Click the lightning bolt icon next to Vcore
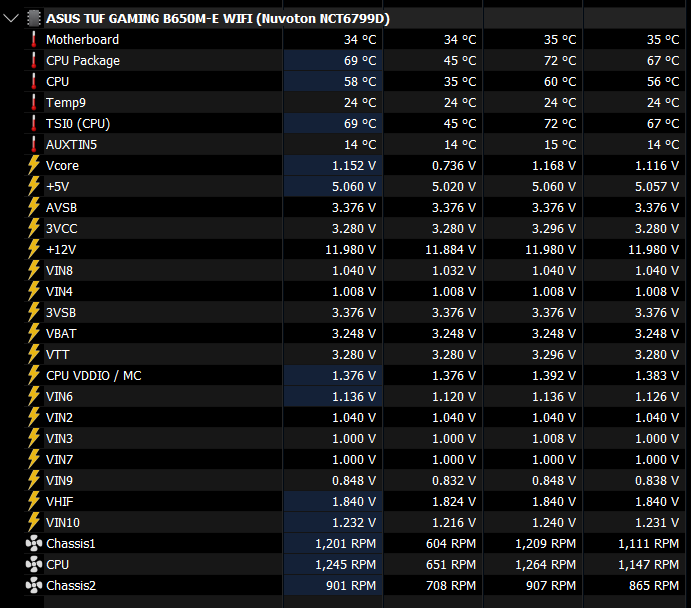 [x=33, y=165]
